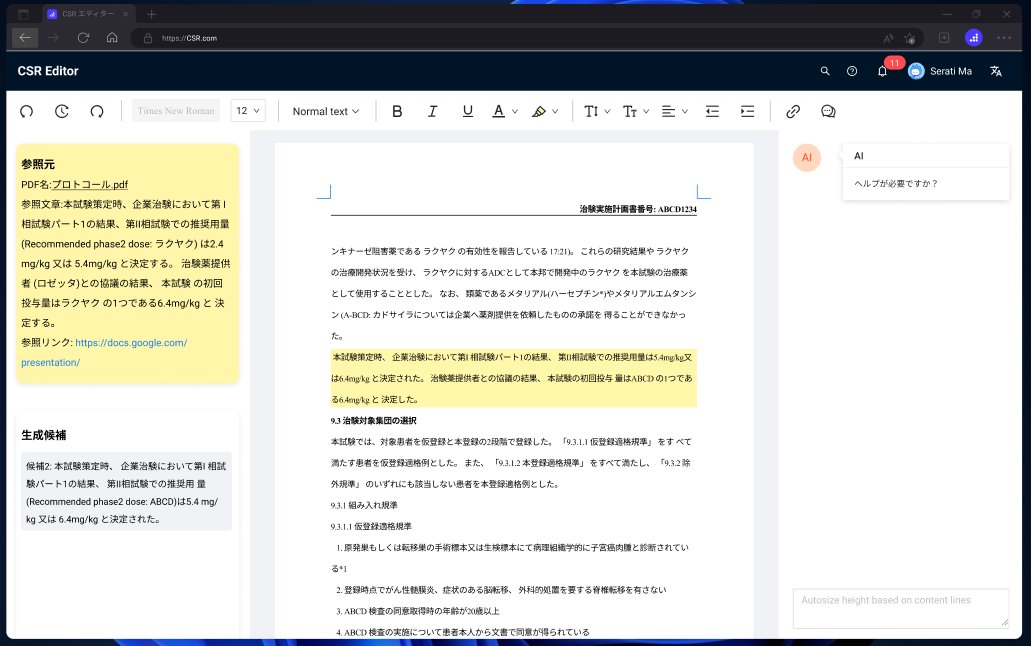Insert a hyperlink with the link icon
Viewport: 1031px width, 646px height.
pos(793,111)
